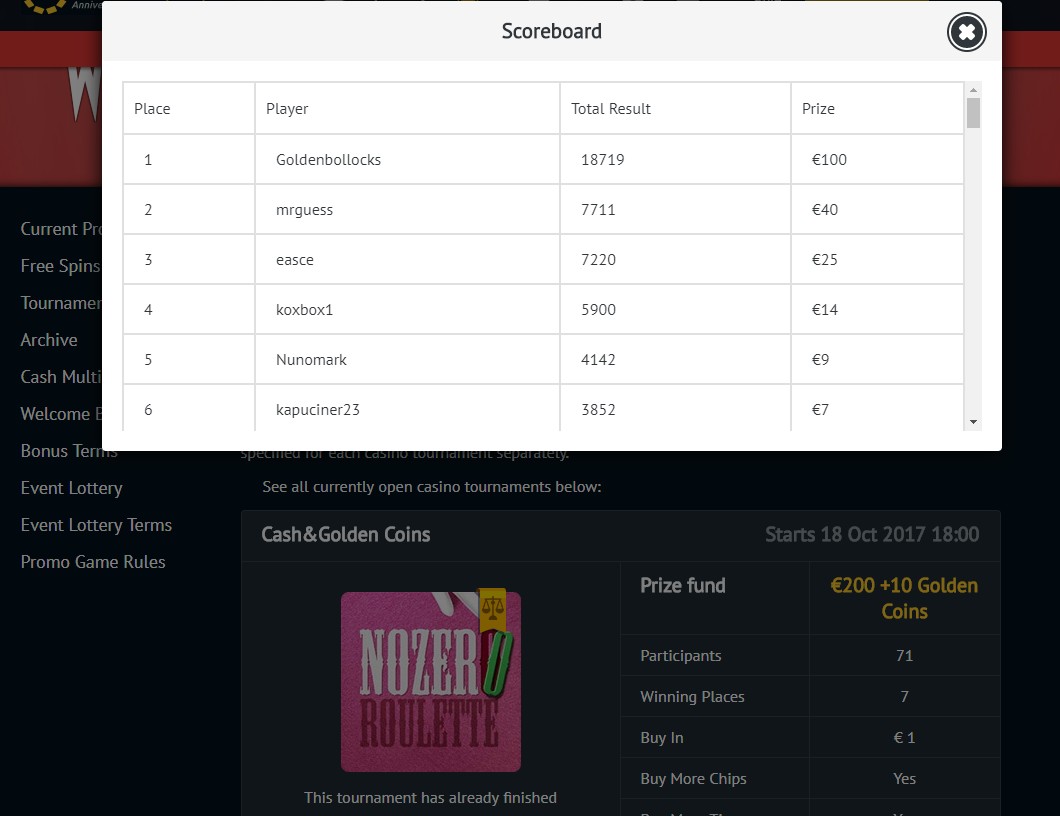Click the mrguess player row
Viewport: 1060px width, 816px height.
304,210
